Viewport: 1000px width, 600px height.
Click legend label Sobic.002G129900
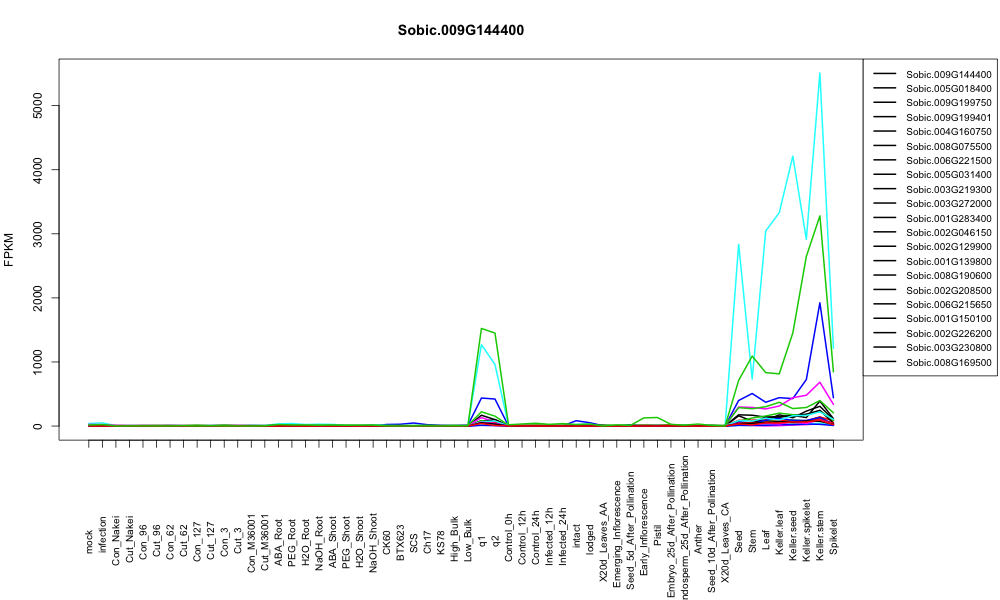[949, 247]
